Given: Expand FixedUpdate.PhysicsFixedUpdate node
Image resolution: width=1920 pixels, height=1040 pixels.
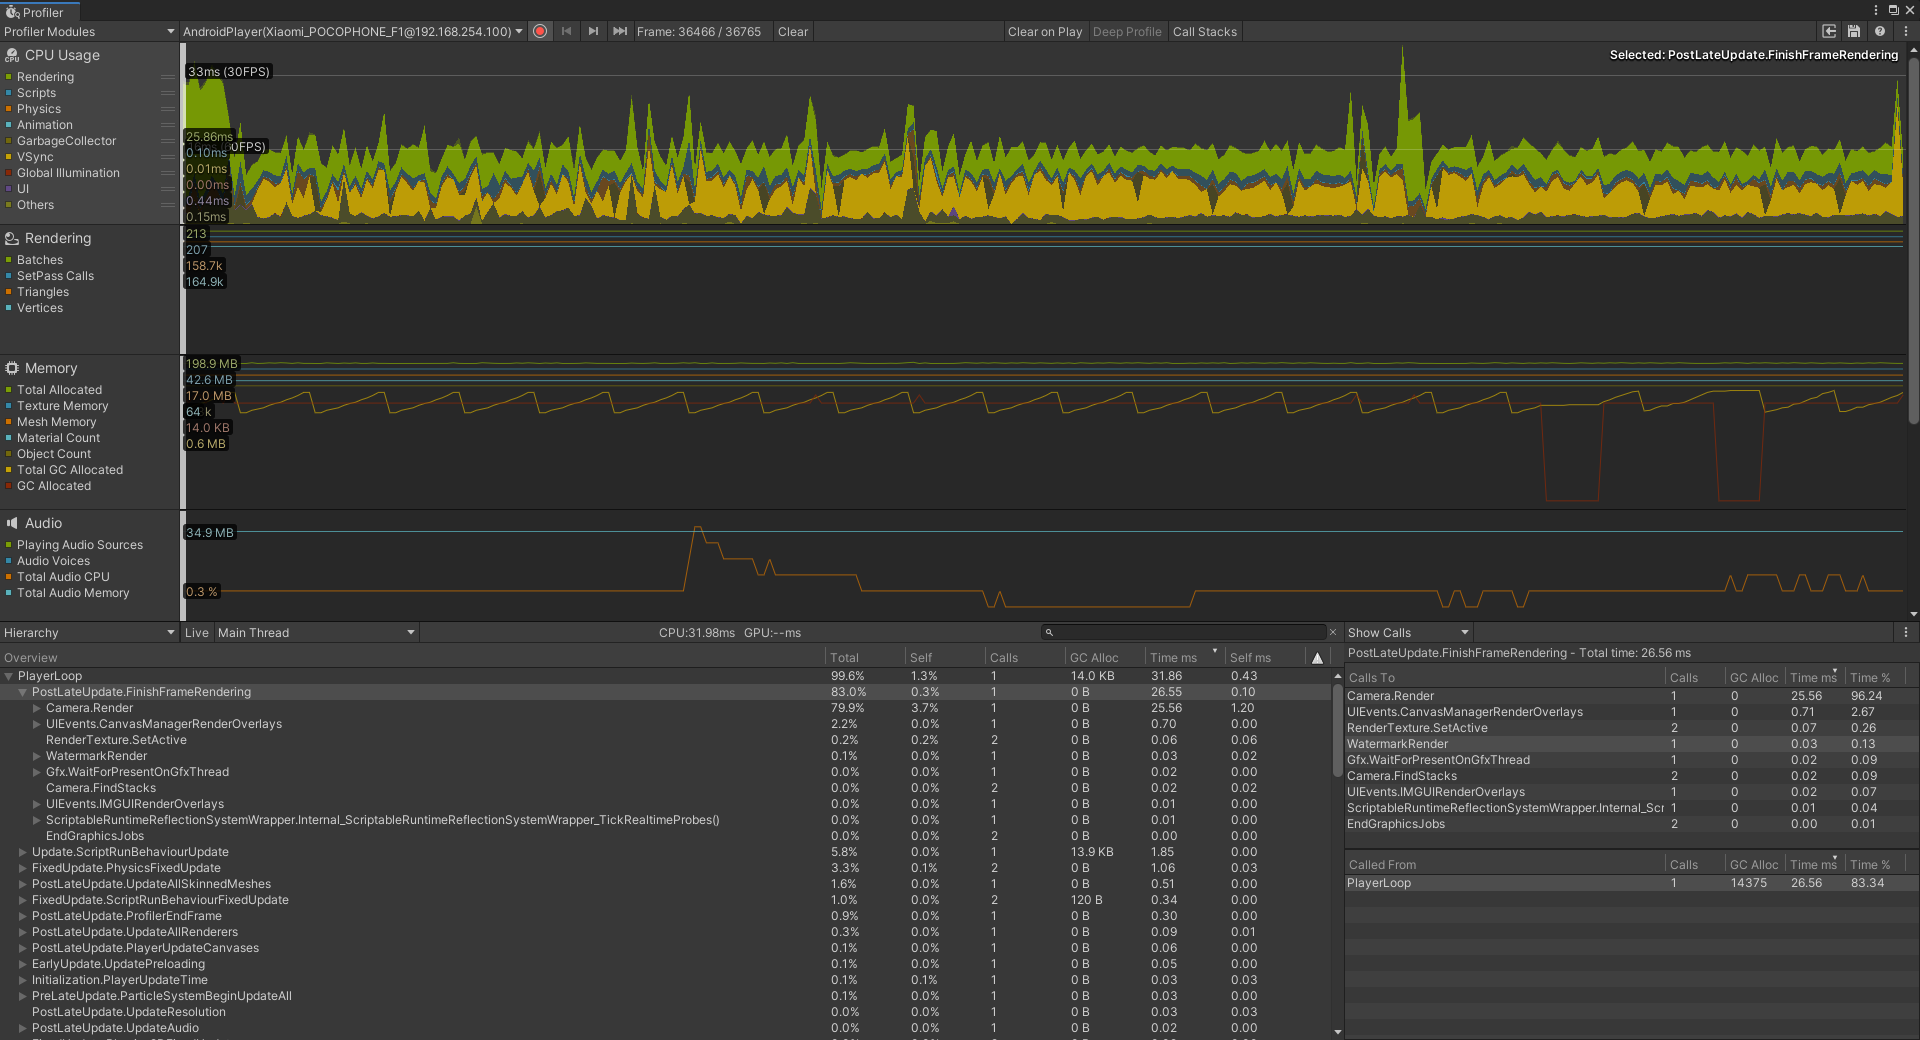Looking at the screenshot, I should (23, 868).
